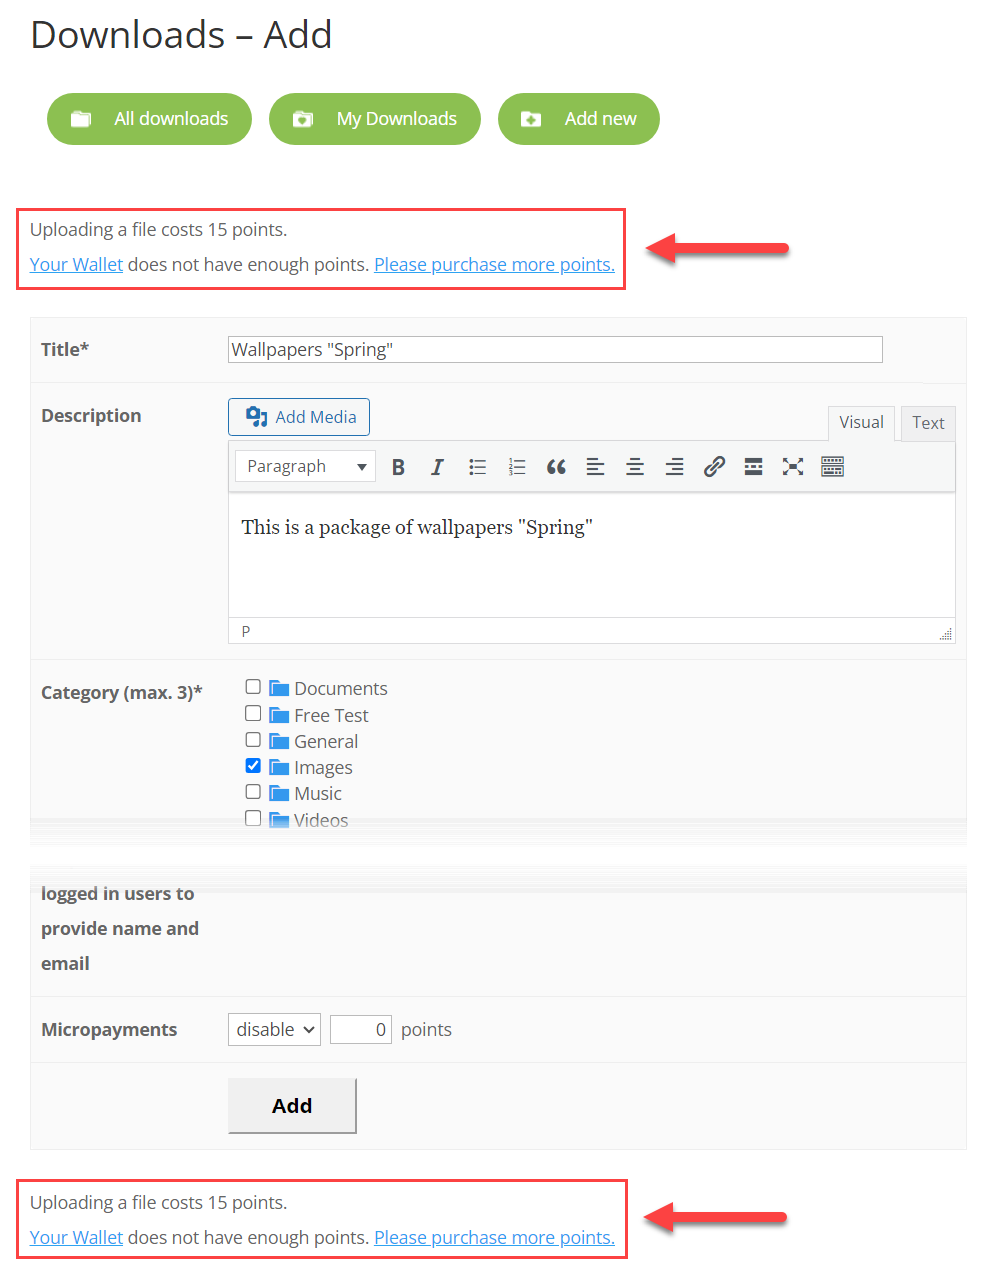Open Your Wallet link in bottom notice
Viewport: 1000px width, 1270px height.
76,1238
